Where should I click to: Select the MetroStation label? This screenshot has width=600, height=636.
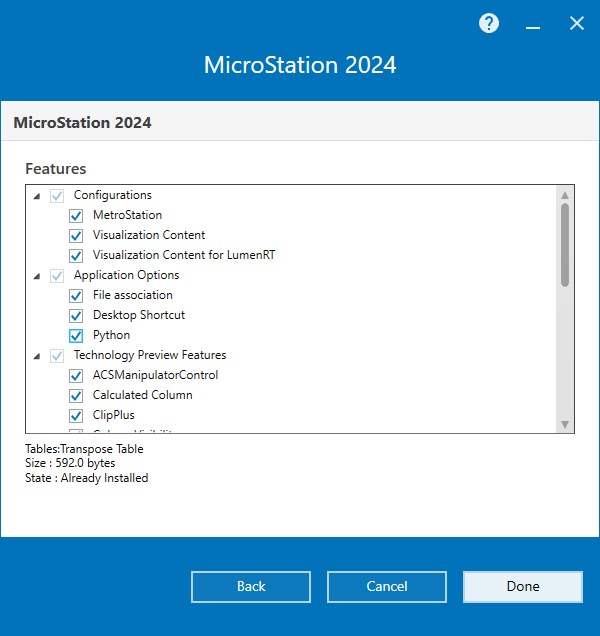(x=127, y=215)
